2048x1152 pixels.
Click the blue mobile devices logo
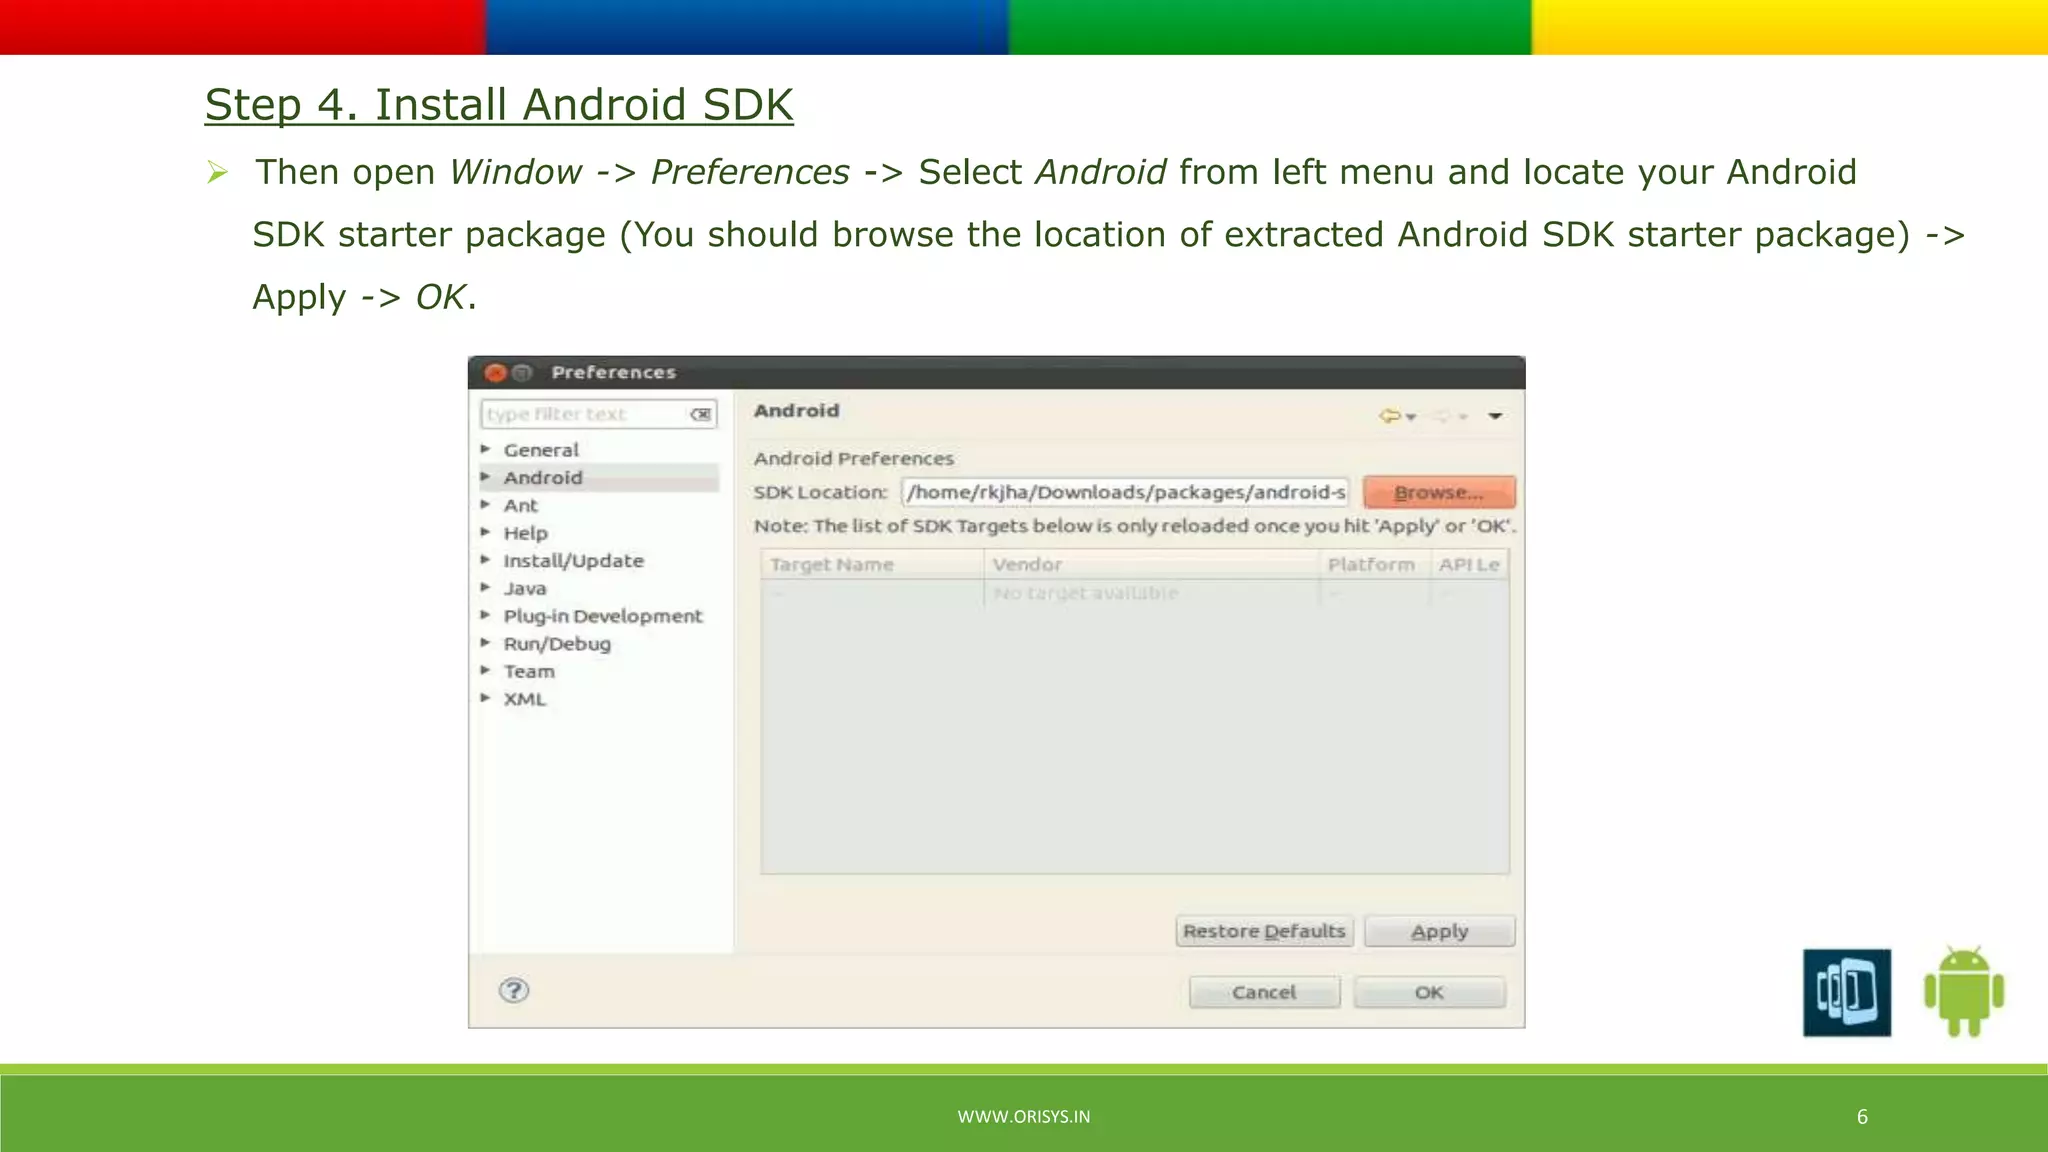1847,992
